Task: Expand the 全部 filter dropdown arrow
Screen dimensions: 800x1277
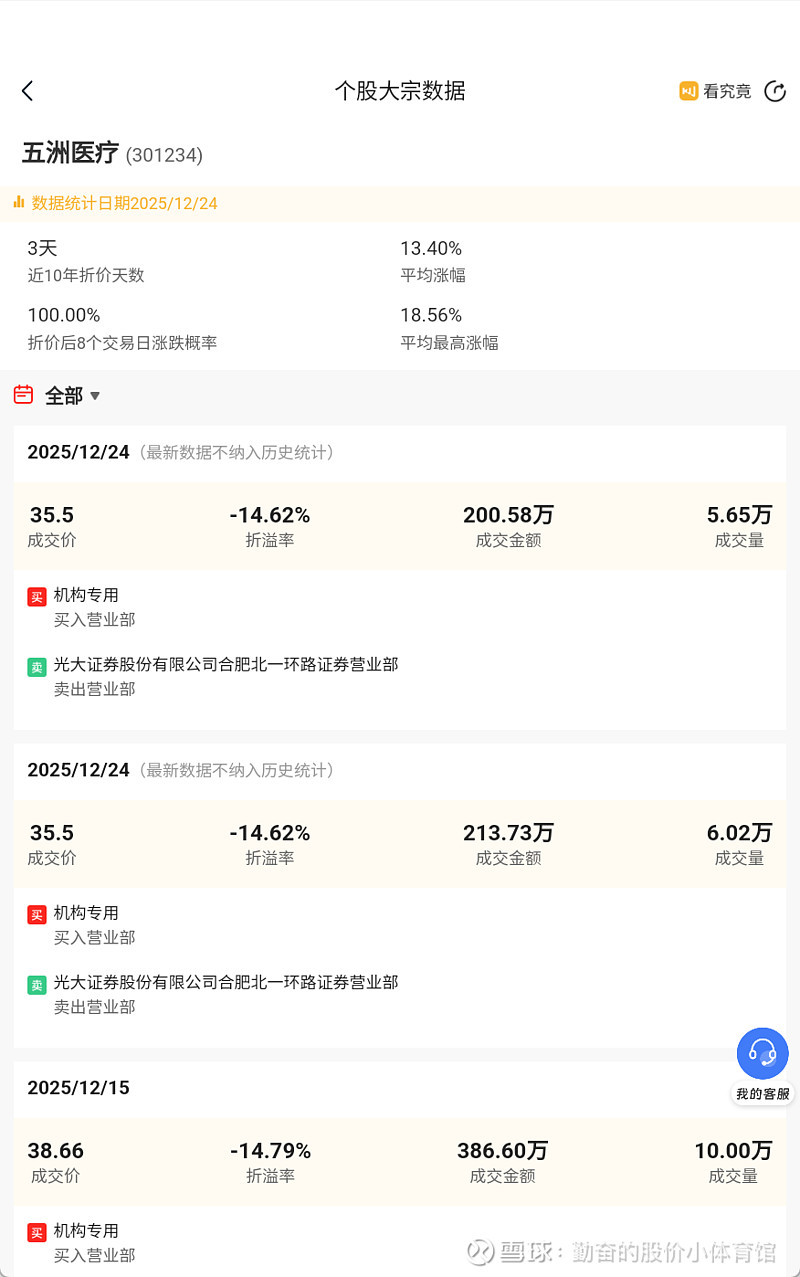Action: pos(95,396)
